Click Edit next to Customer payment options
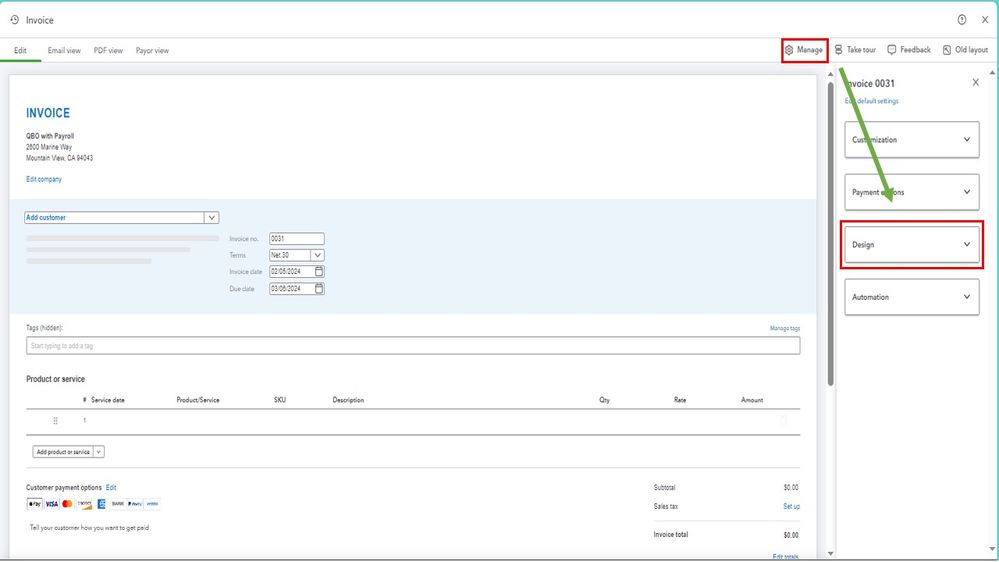Viewport: 999px width, 562px height. 111,487
